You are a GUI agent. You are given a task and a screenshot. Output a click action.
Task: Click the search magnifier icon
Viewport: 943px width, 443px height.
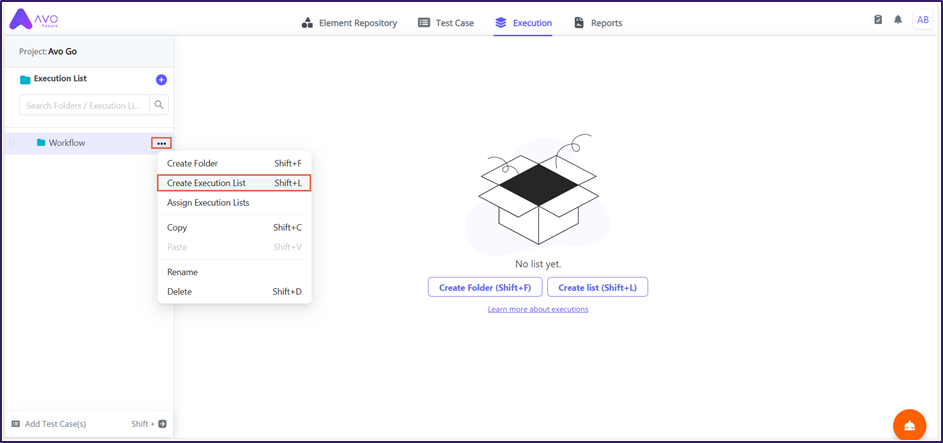point(159,105)
